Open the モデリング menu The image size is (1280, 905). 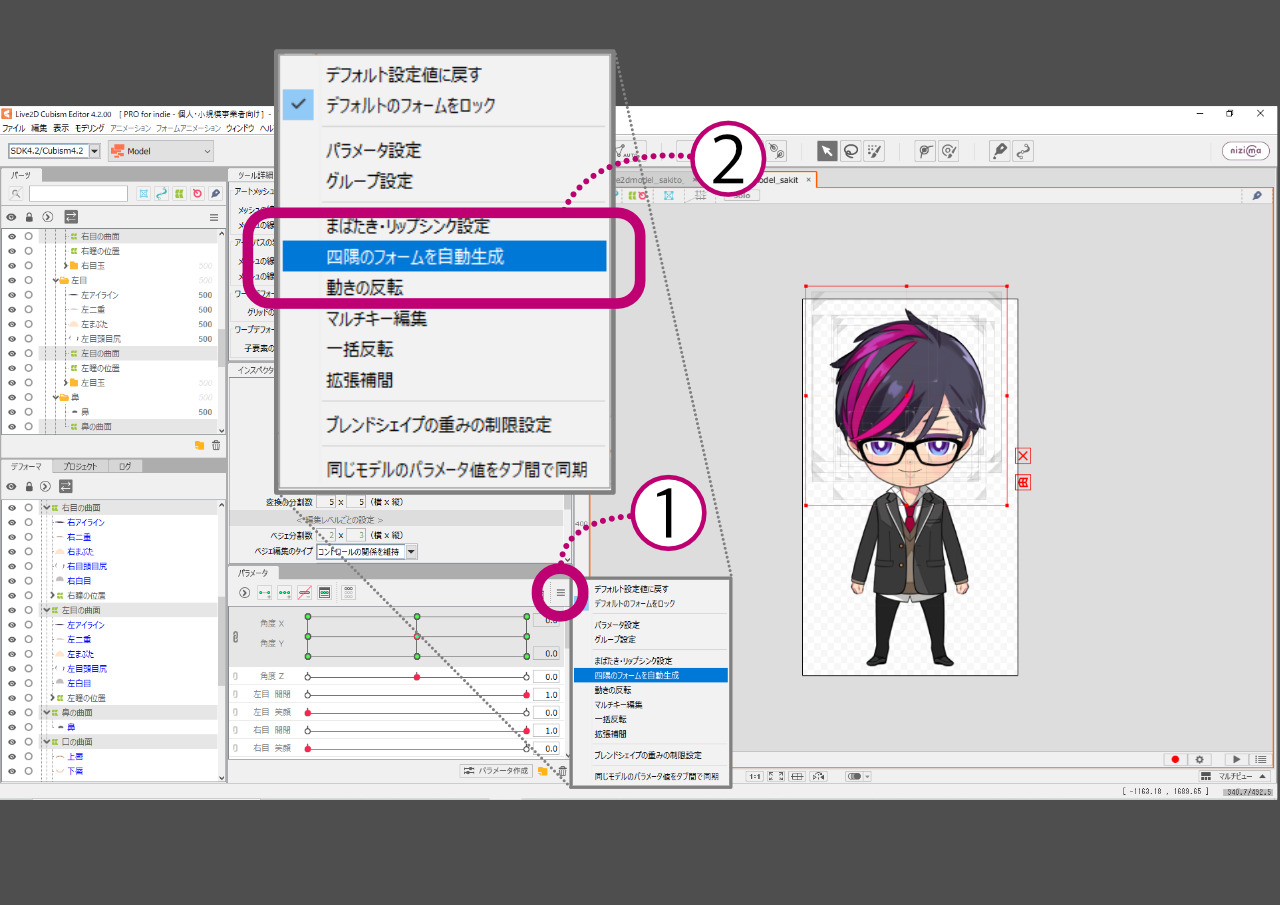point(90,129)
